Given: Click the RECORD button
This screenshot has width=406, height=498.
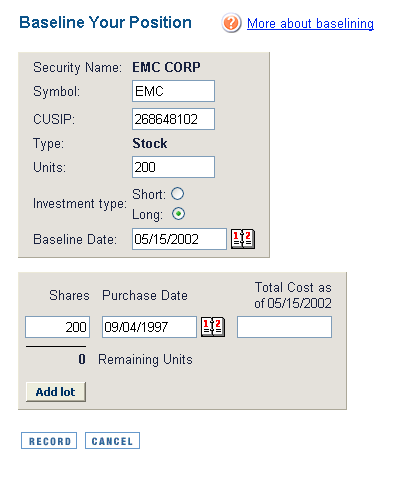Looking at the screenshot, I should pos(49,441).
